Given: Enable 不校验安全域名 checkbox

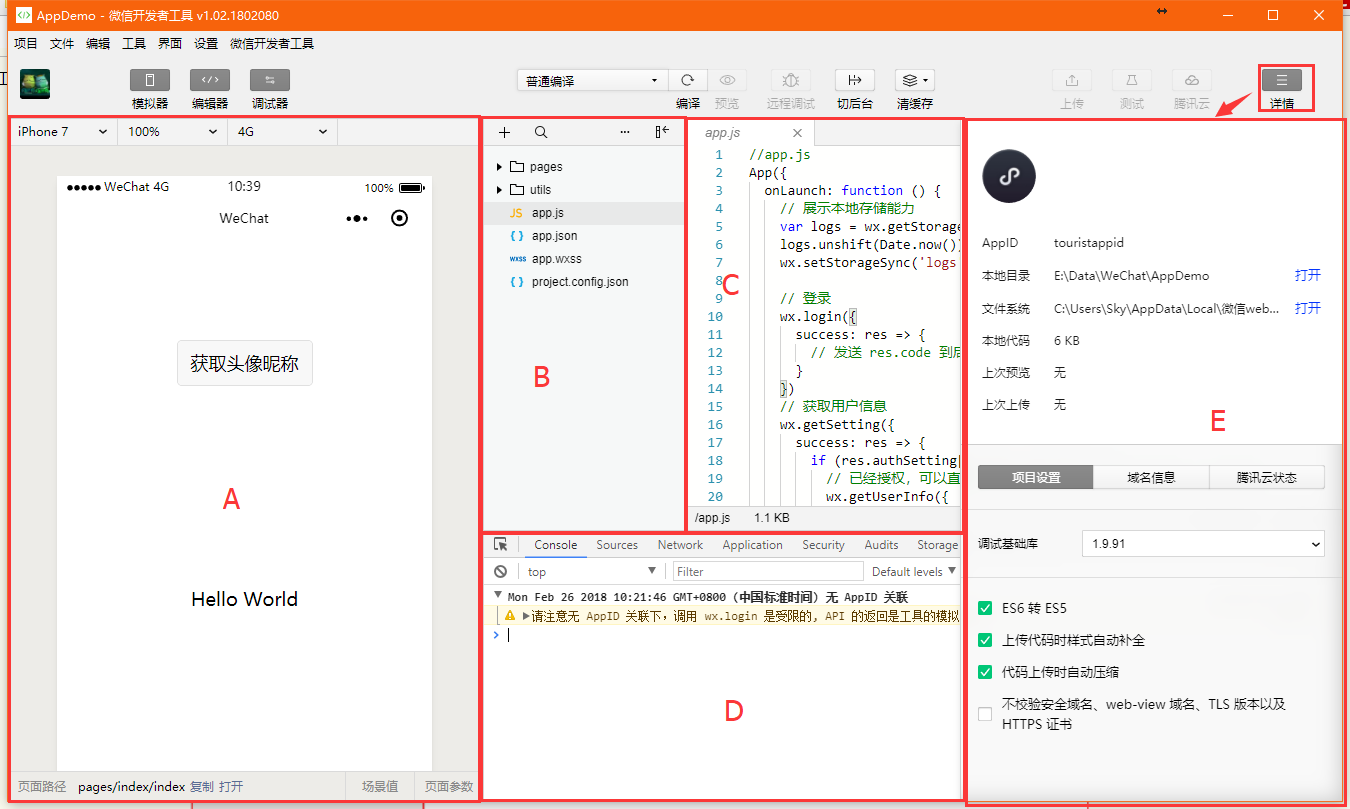Looking at the screenshot, I should (986, 714).
